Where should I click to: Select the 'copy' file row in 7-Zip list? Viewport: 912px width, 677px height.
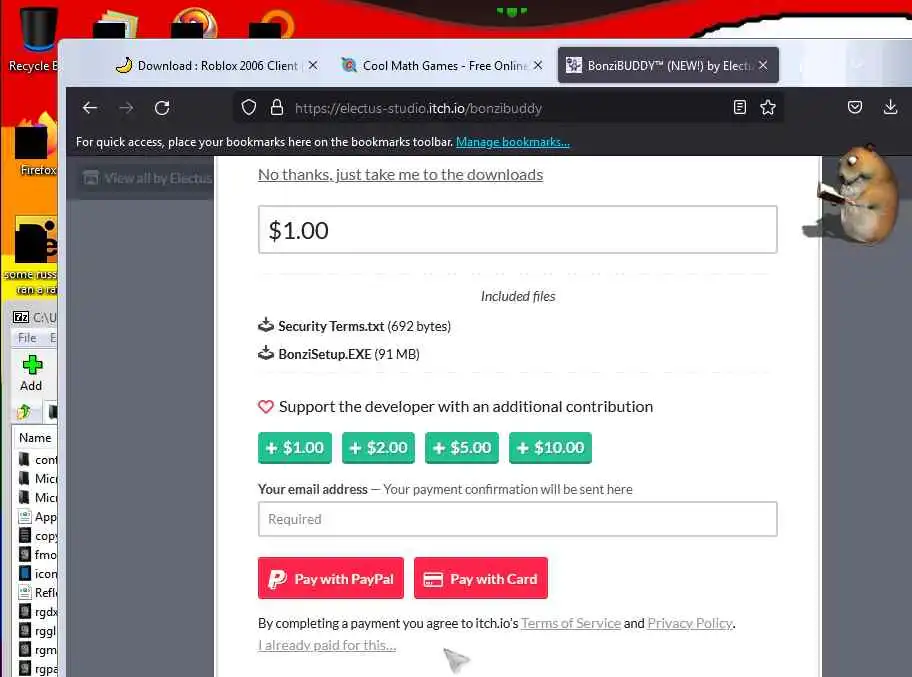point(37,536)
